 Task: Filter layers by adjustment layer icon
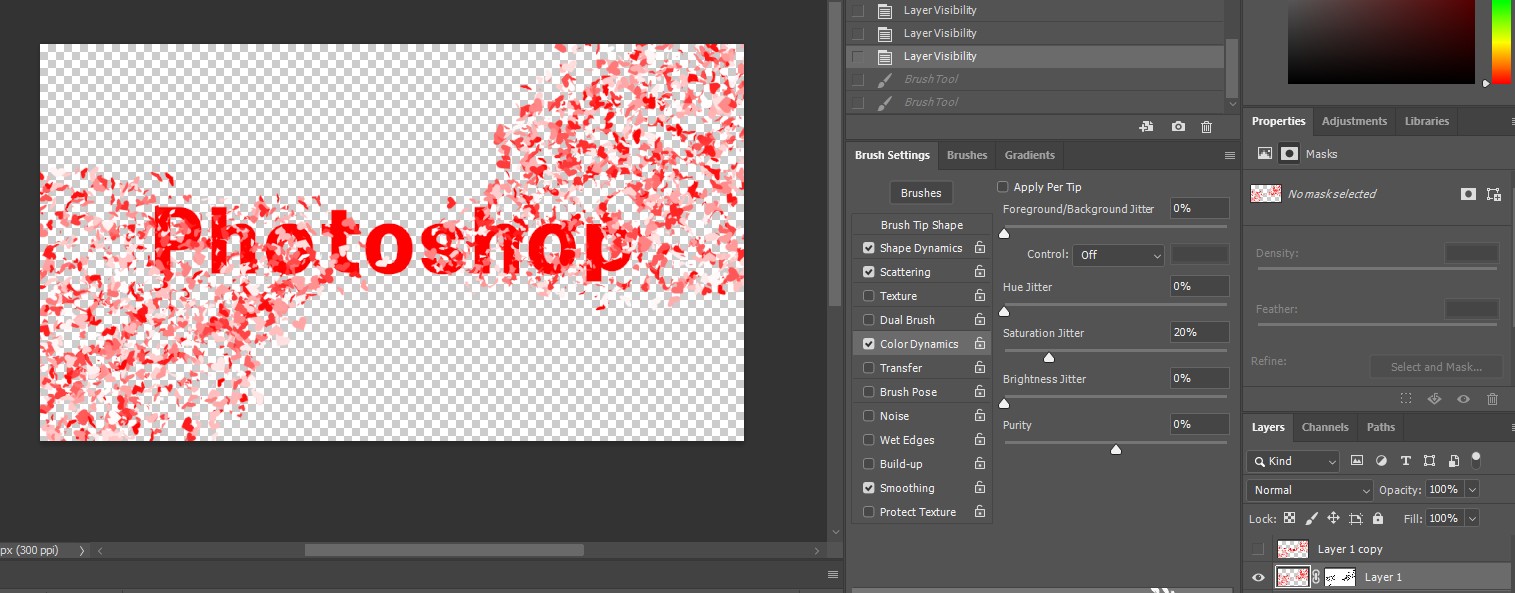[x=1381, y=461]
